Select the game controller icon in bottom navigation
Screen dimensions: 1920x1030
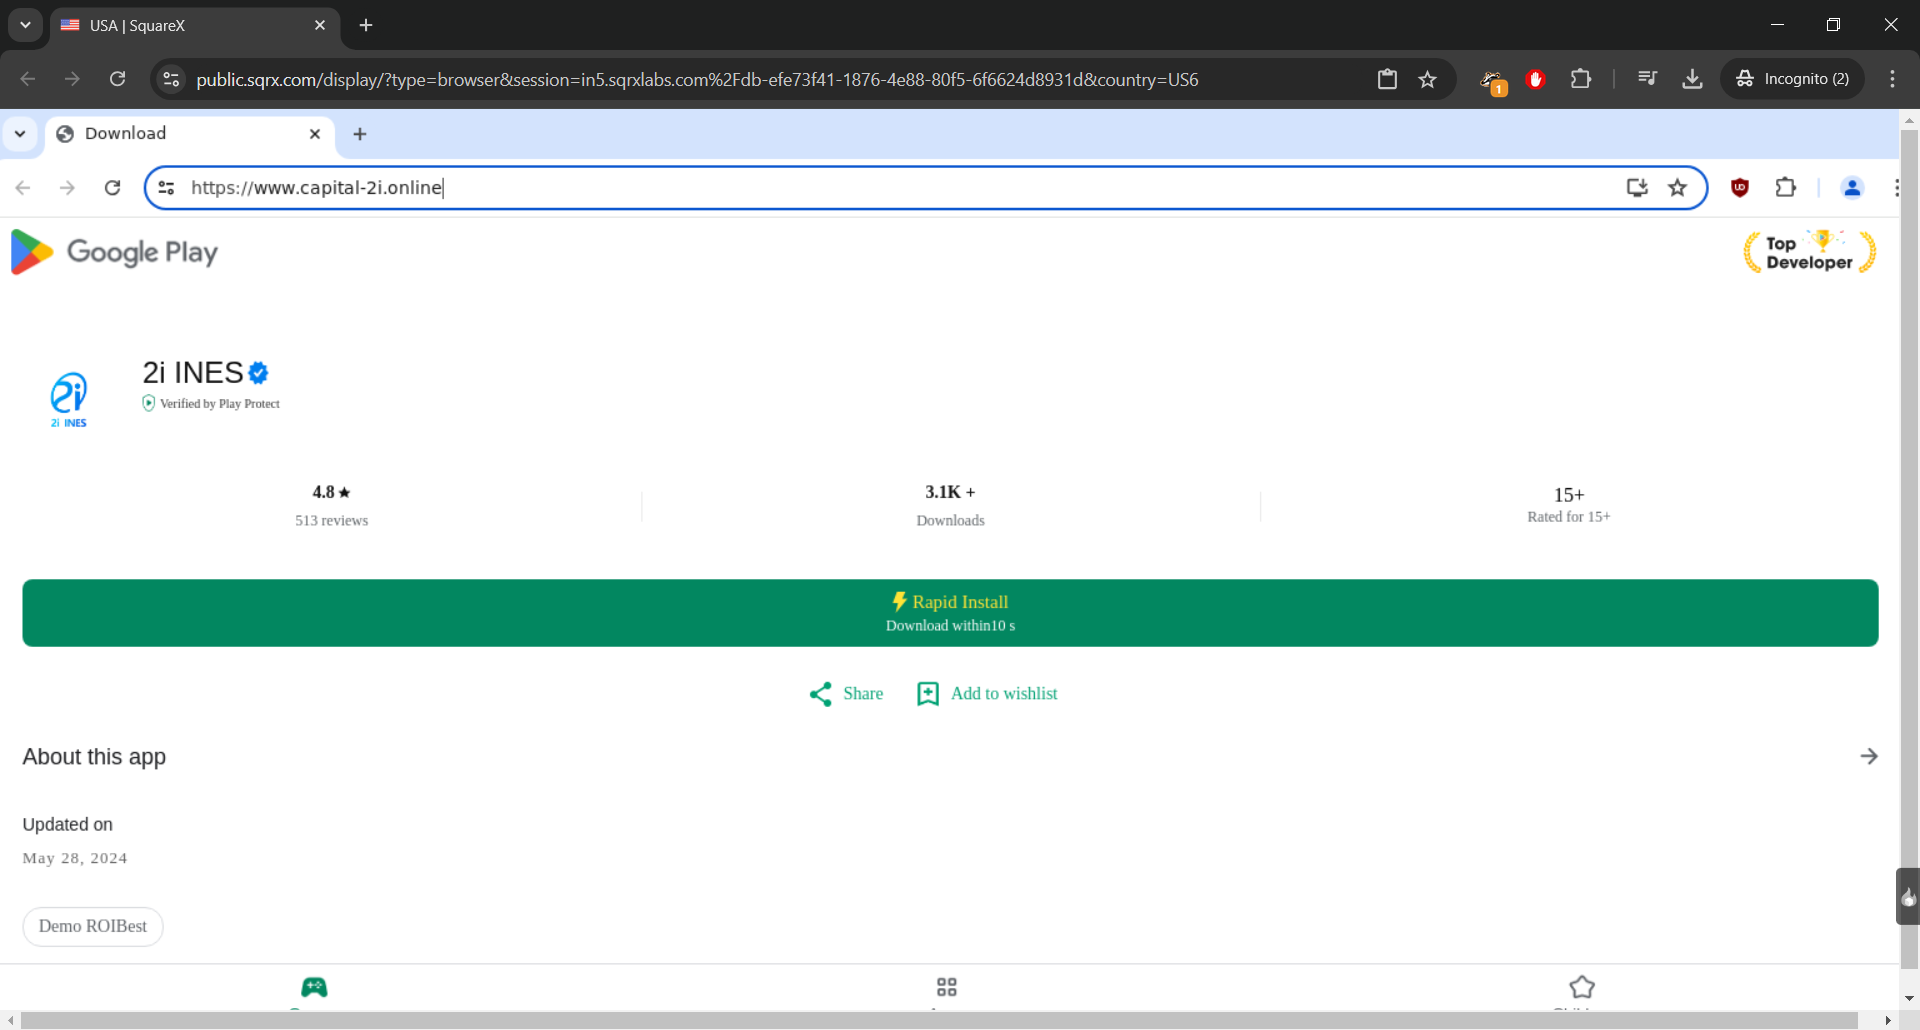[314, 987]
